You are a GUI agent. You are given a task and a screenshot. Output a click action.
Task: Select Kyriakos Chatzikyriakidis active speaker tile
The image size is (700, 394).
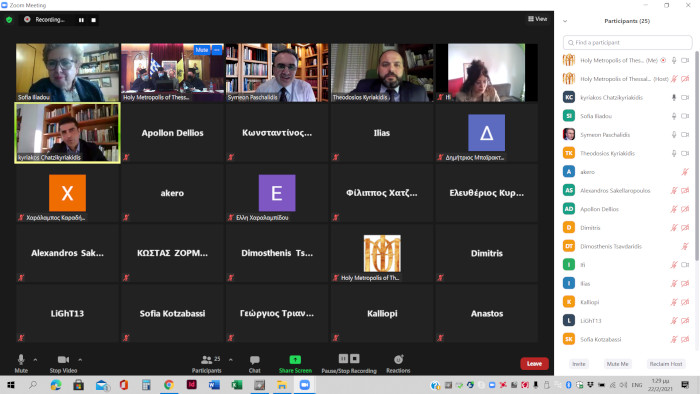click(67, 133)
